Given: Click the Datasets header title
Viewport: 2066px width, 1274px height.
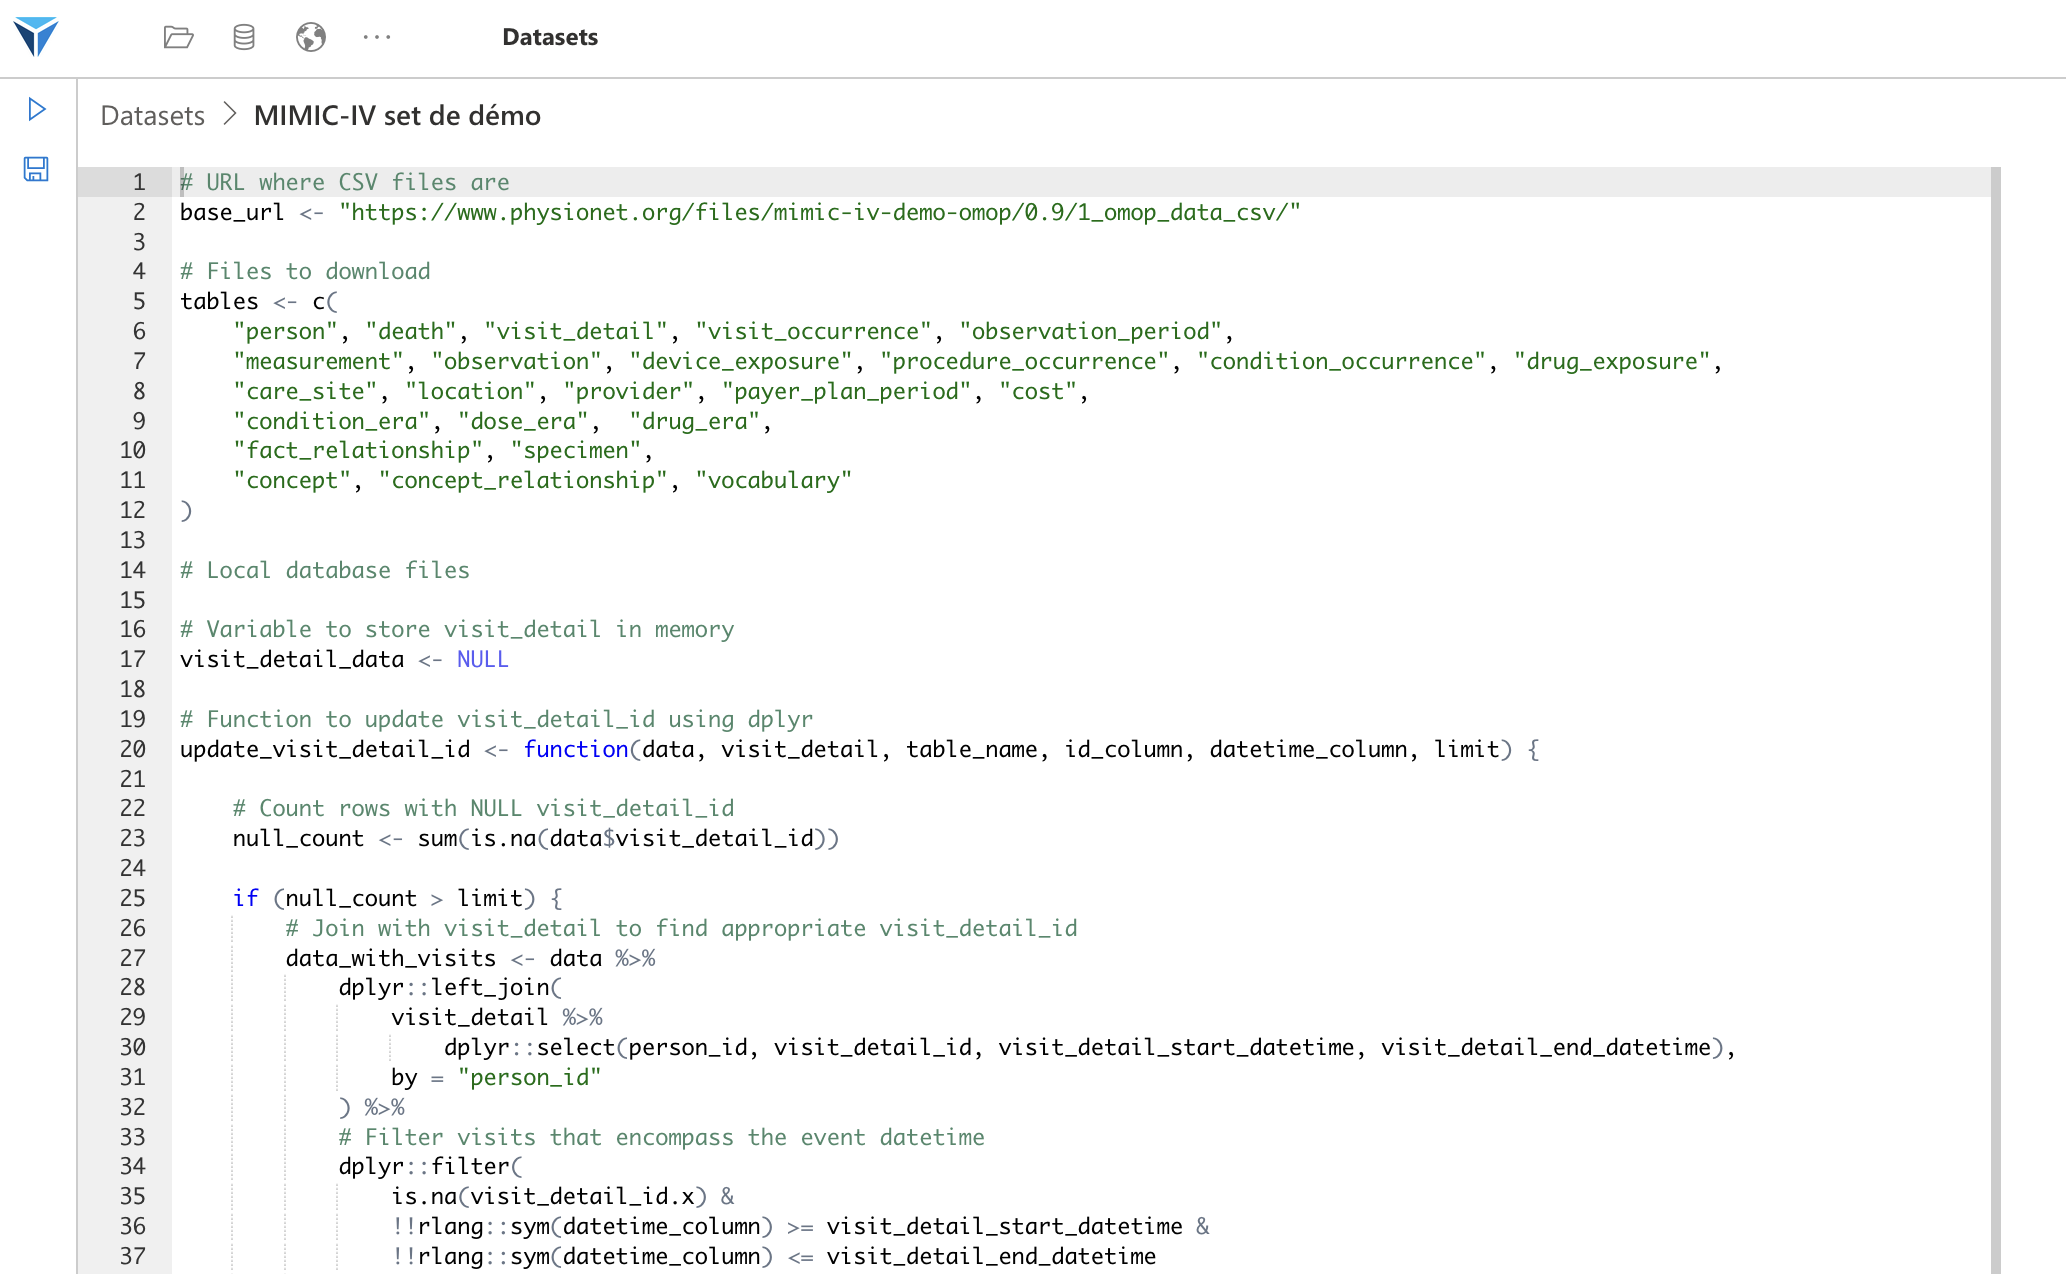Looking at the screenshot, I should point(550,37).
